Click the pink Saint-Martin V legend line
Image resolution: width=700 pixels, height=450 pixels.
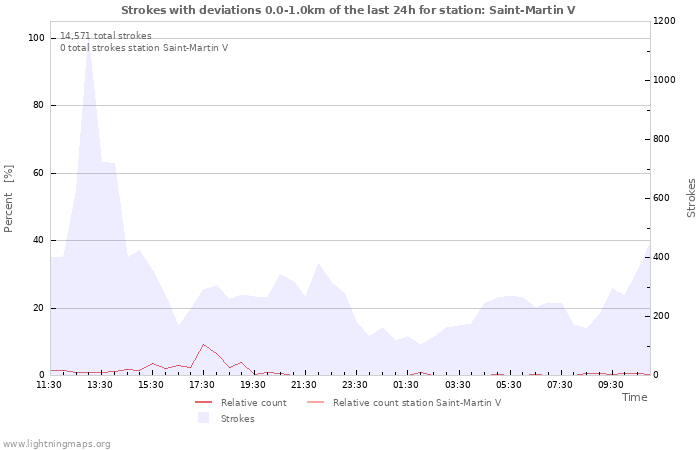pyautogui.click(x=316, y=403)
